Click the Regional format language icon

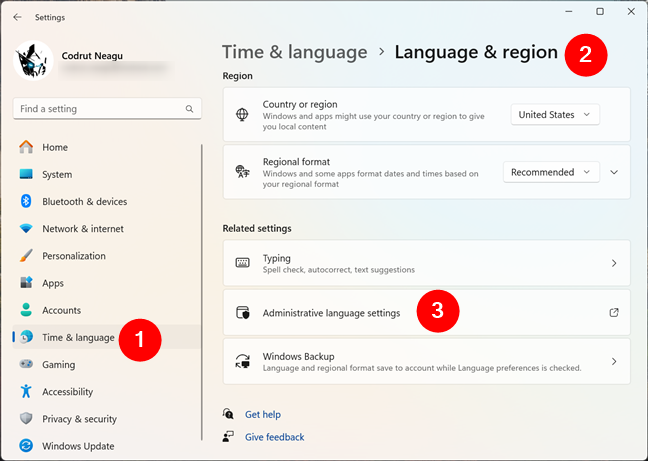coord(242,171)
